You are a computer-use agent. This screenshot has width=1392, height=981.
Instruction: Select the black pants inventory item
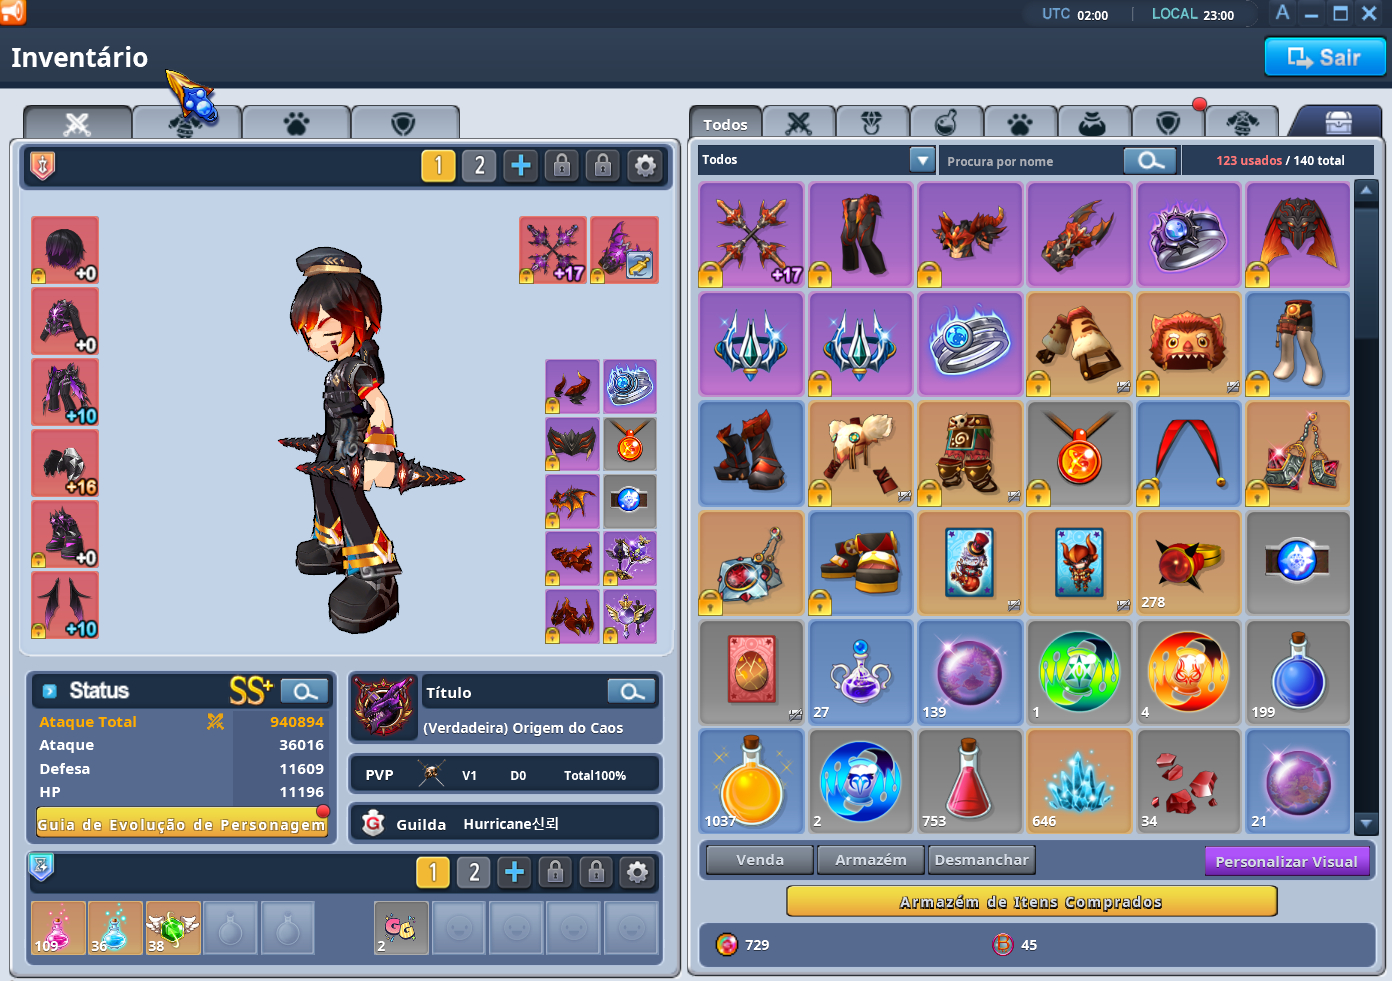861,235
